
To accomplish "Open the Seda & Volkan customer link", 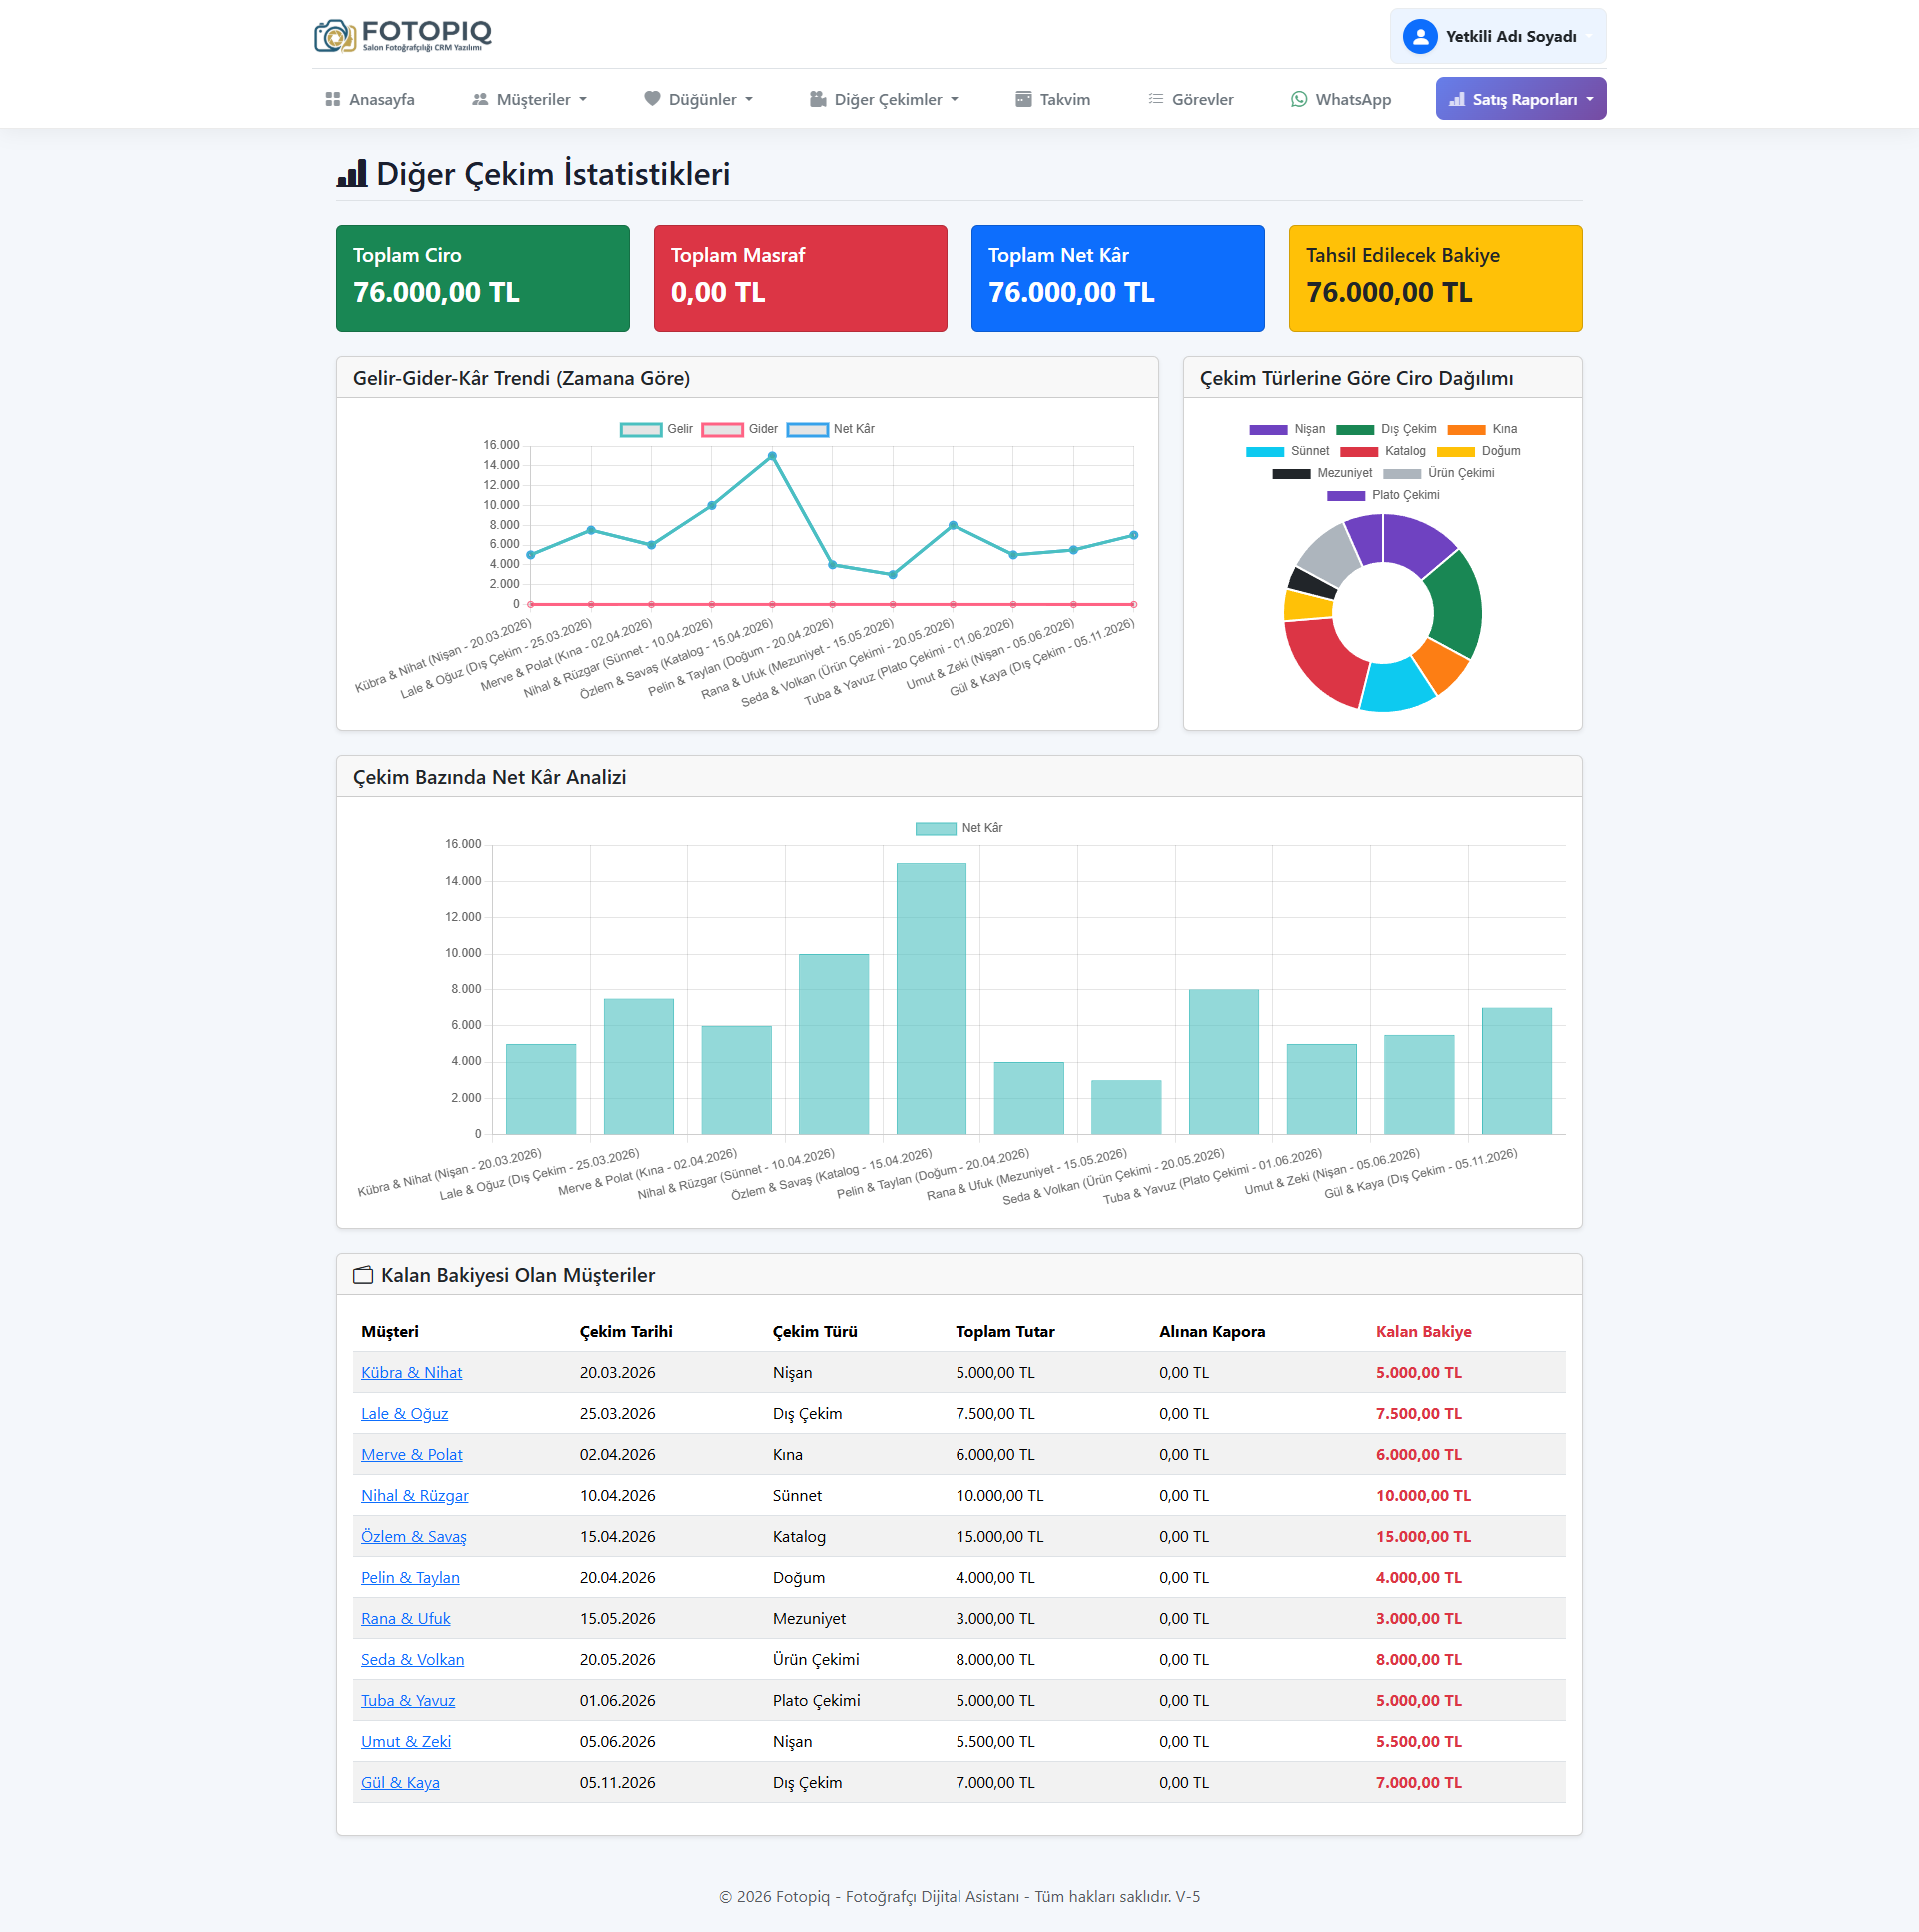I will (412, 1660).
